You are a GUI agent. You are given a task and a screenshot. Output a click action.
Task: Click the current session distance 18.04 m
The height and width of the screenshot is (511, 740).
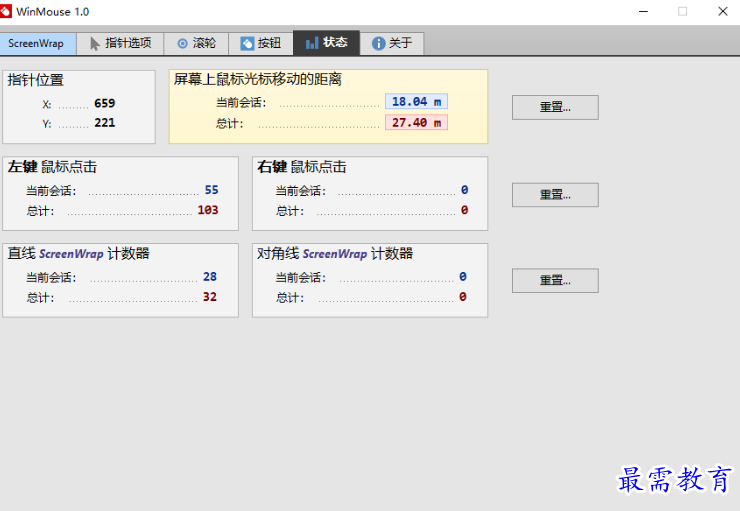point(416,101)
